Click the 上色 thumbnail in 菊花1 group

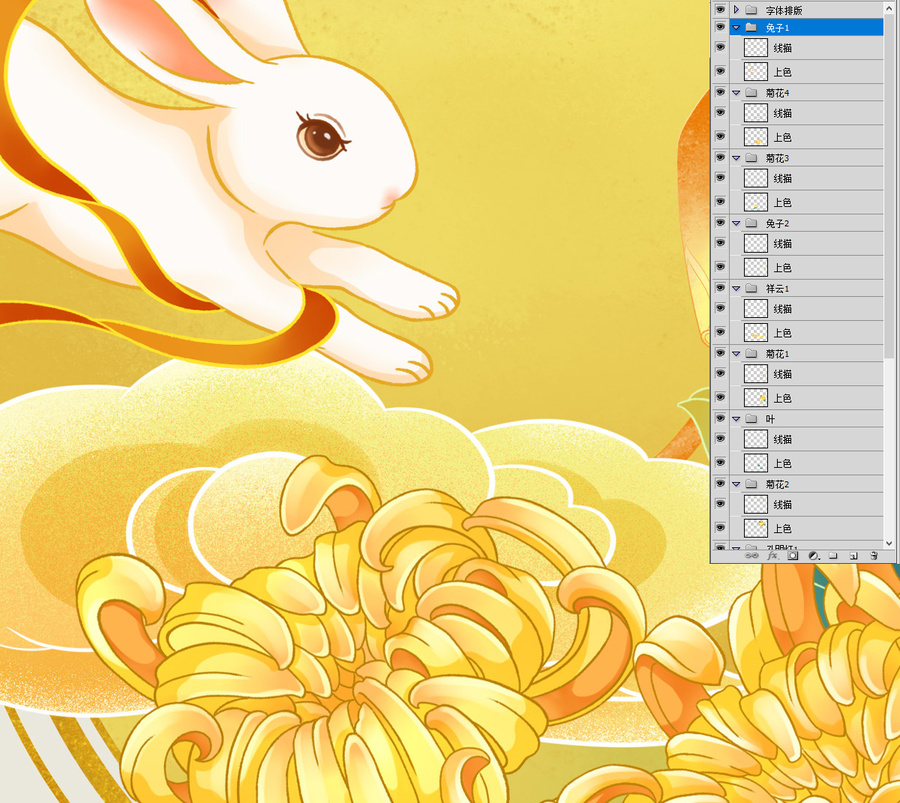click(755, 398)
